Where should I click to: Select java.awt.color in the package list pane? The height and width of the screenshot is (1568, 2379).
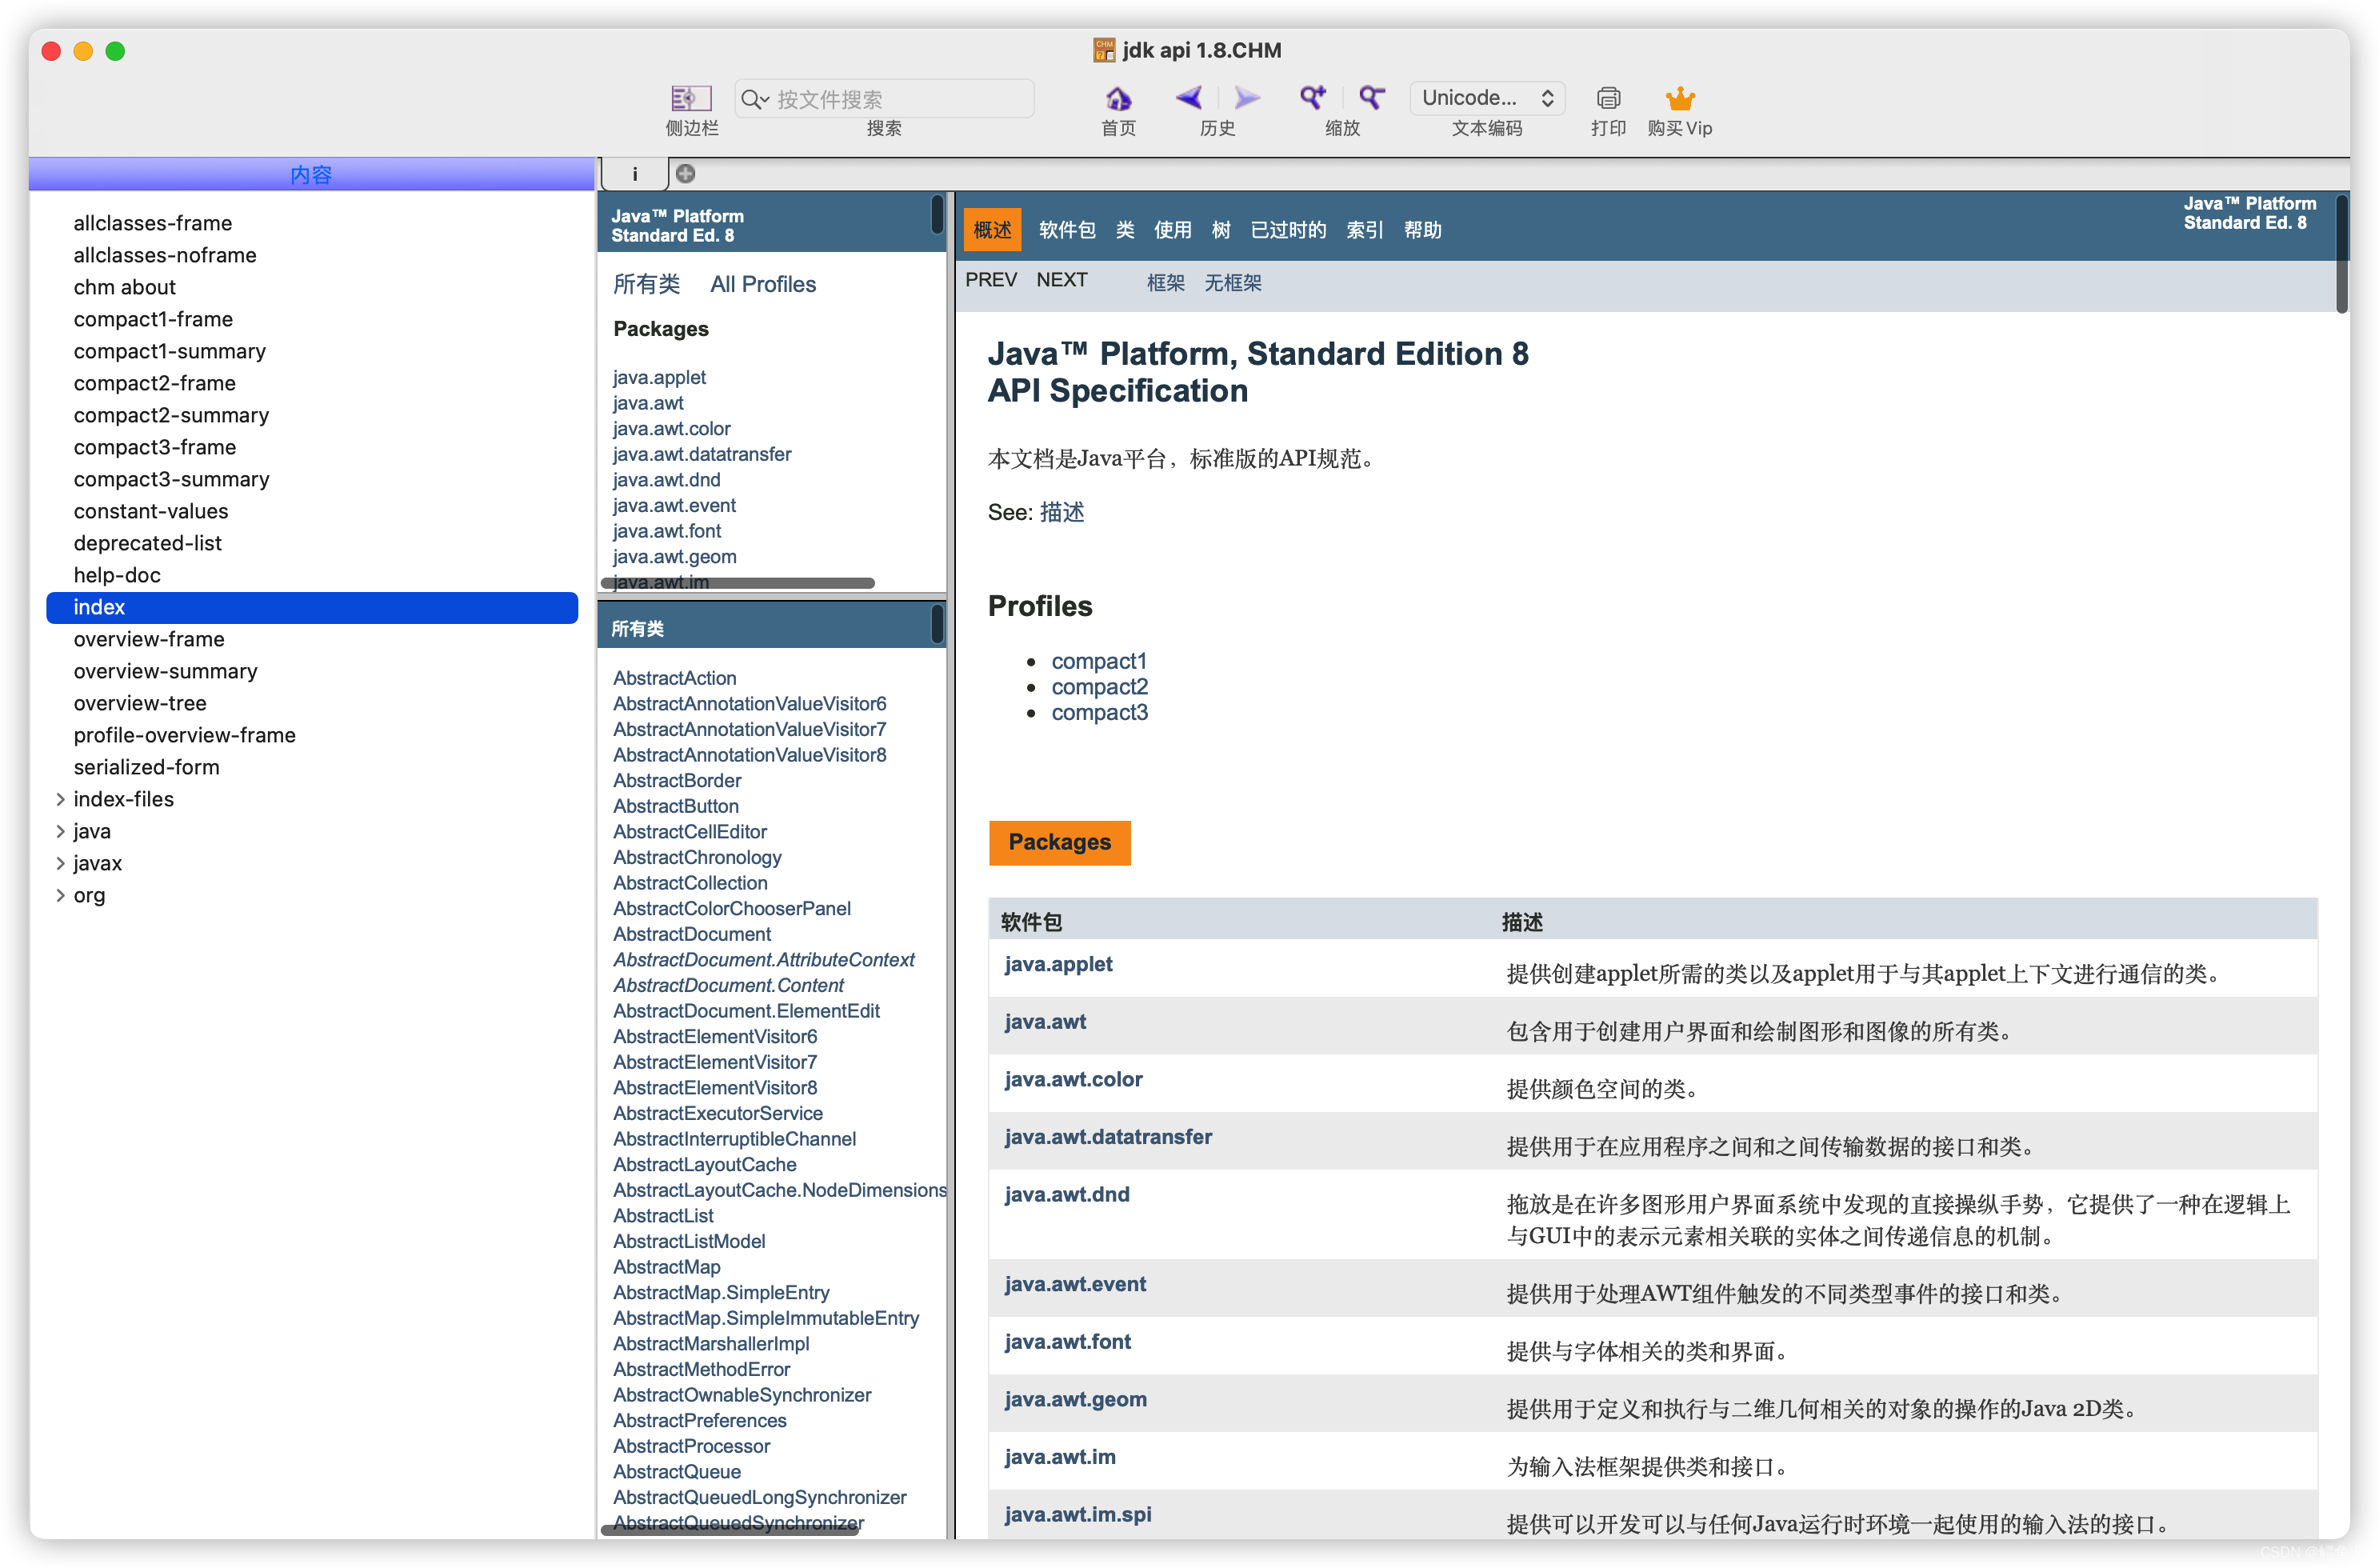(671, 428)
